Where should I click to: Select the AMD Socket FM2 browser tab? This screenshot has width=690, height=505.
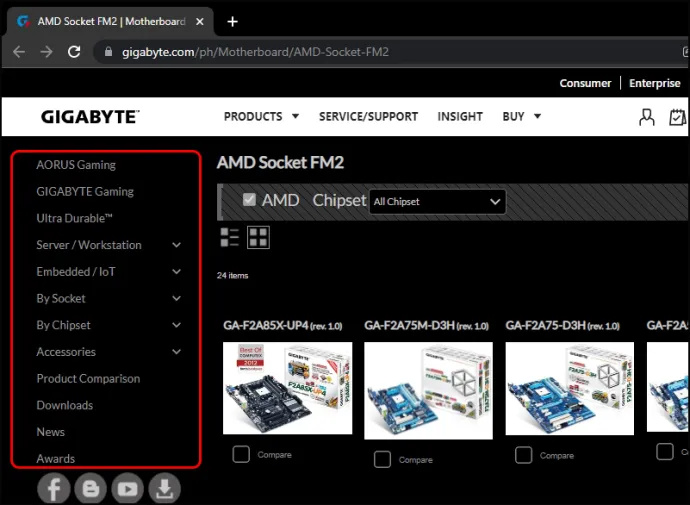click(x=110, y=22)
